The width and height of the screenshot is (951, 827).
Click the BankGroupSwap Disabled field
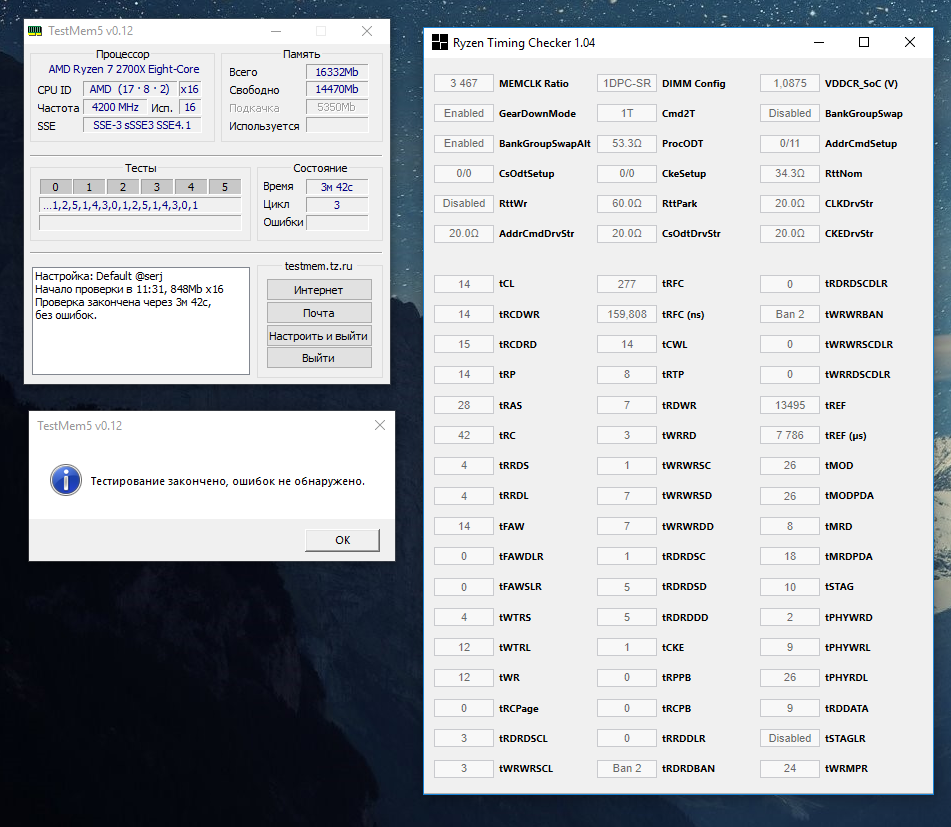point(790,113)
